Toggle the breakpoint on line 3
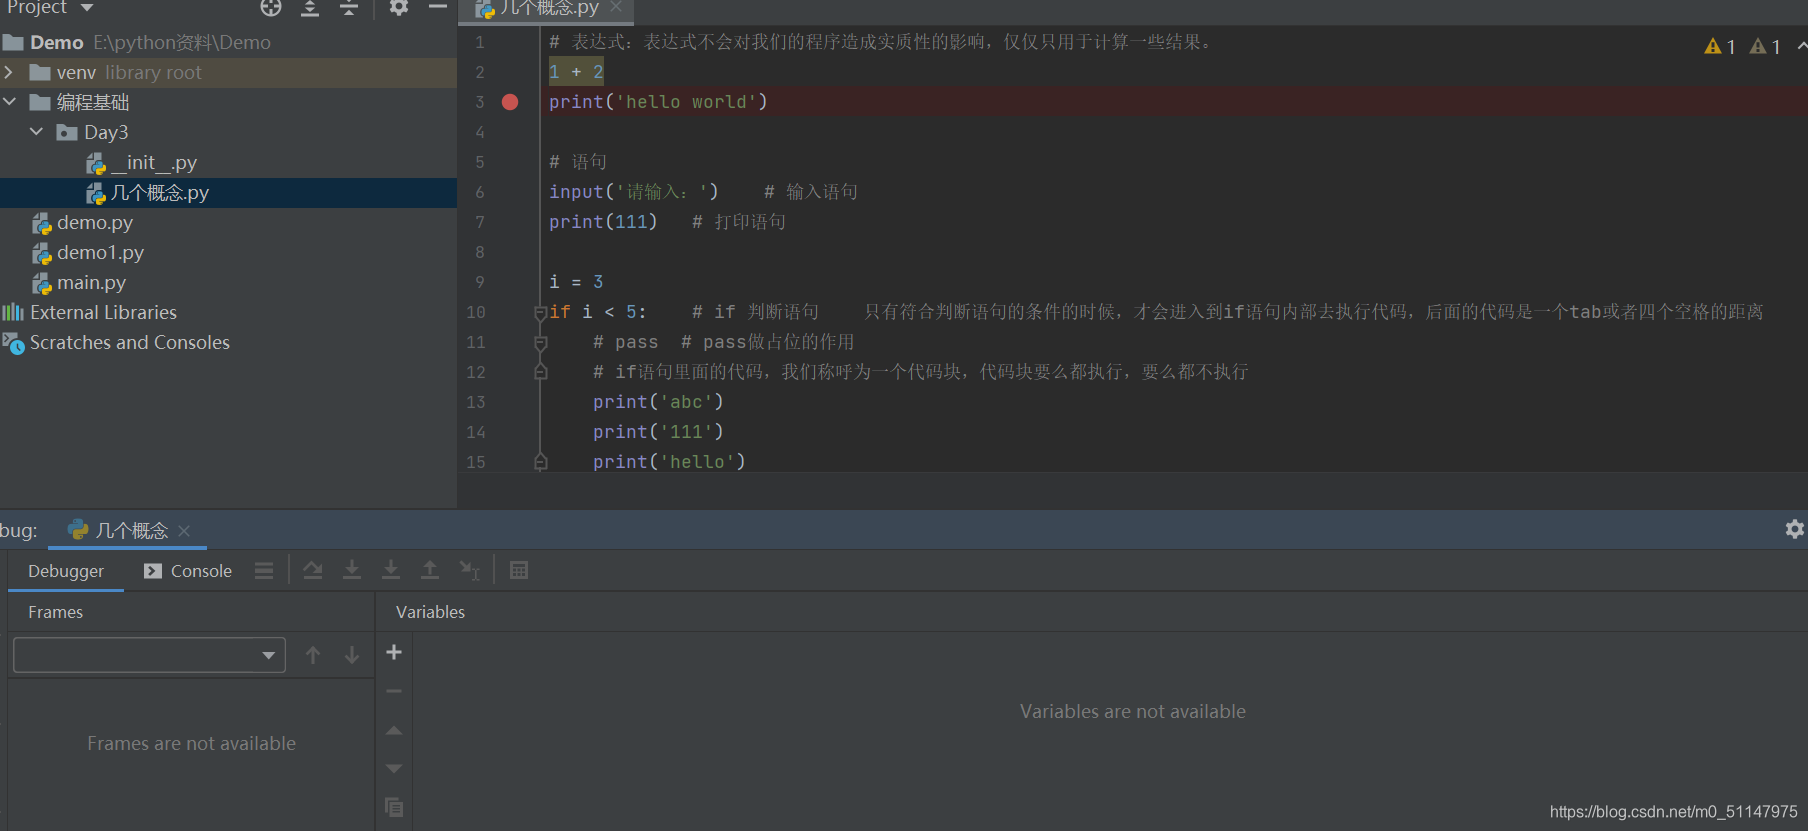This screenshot has width=1808, height=831. (510, 102)
